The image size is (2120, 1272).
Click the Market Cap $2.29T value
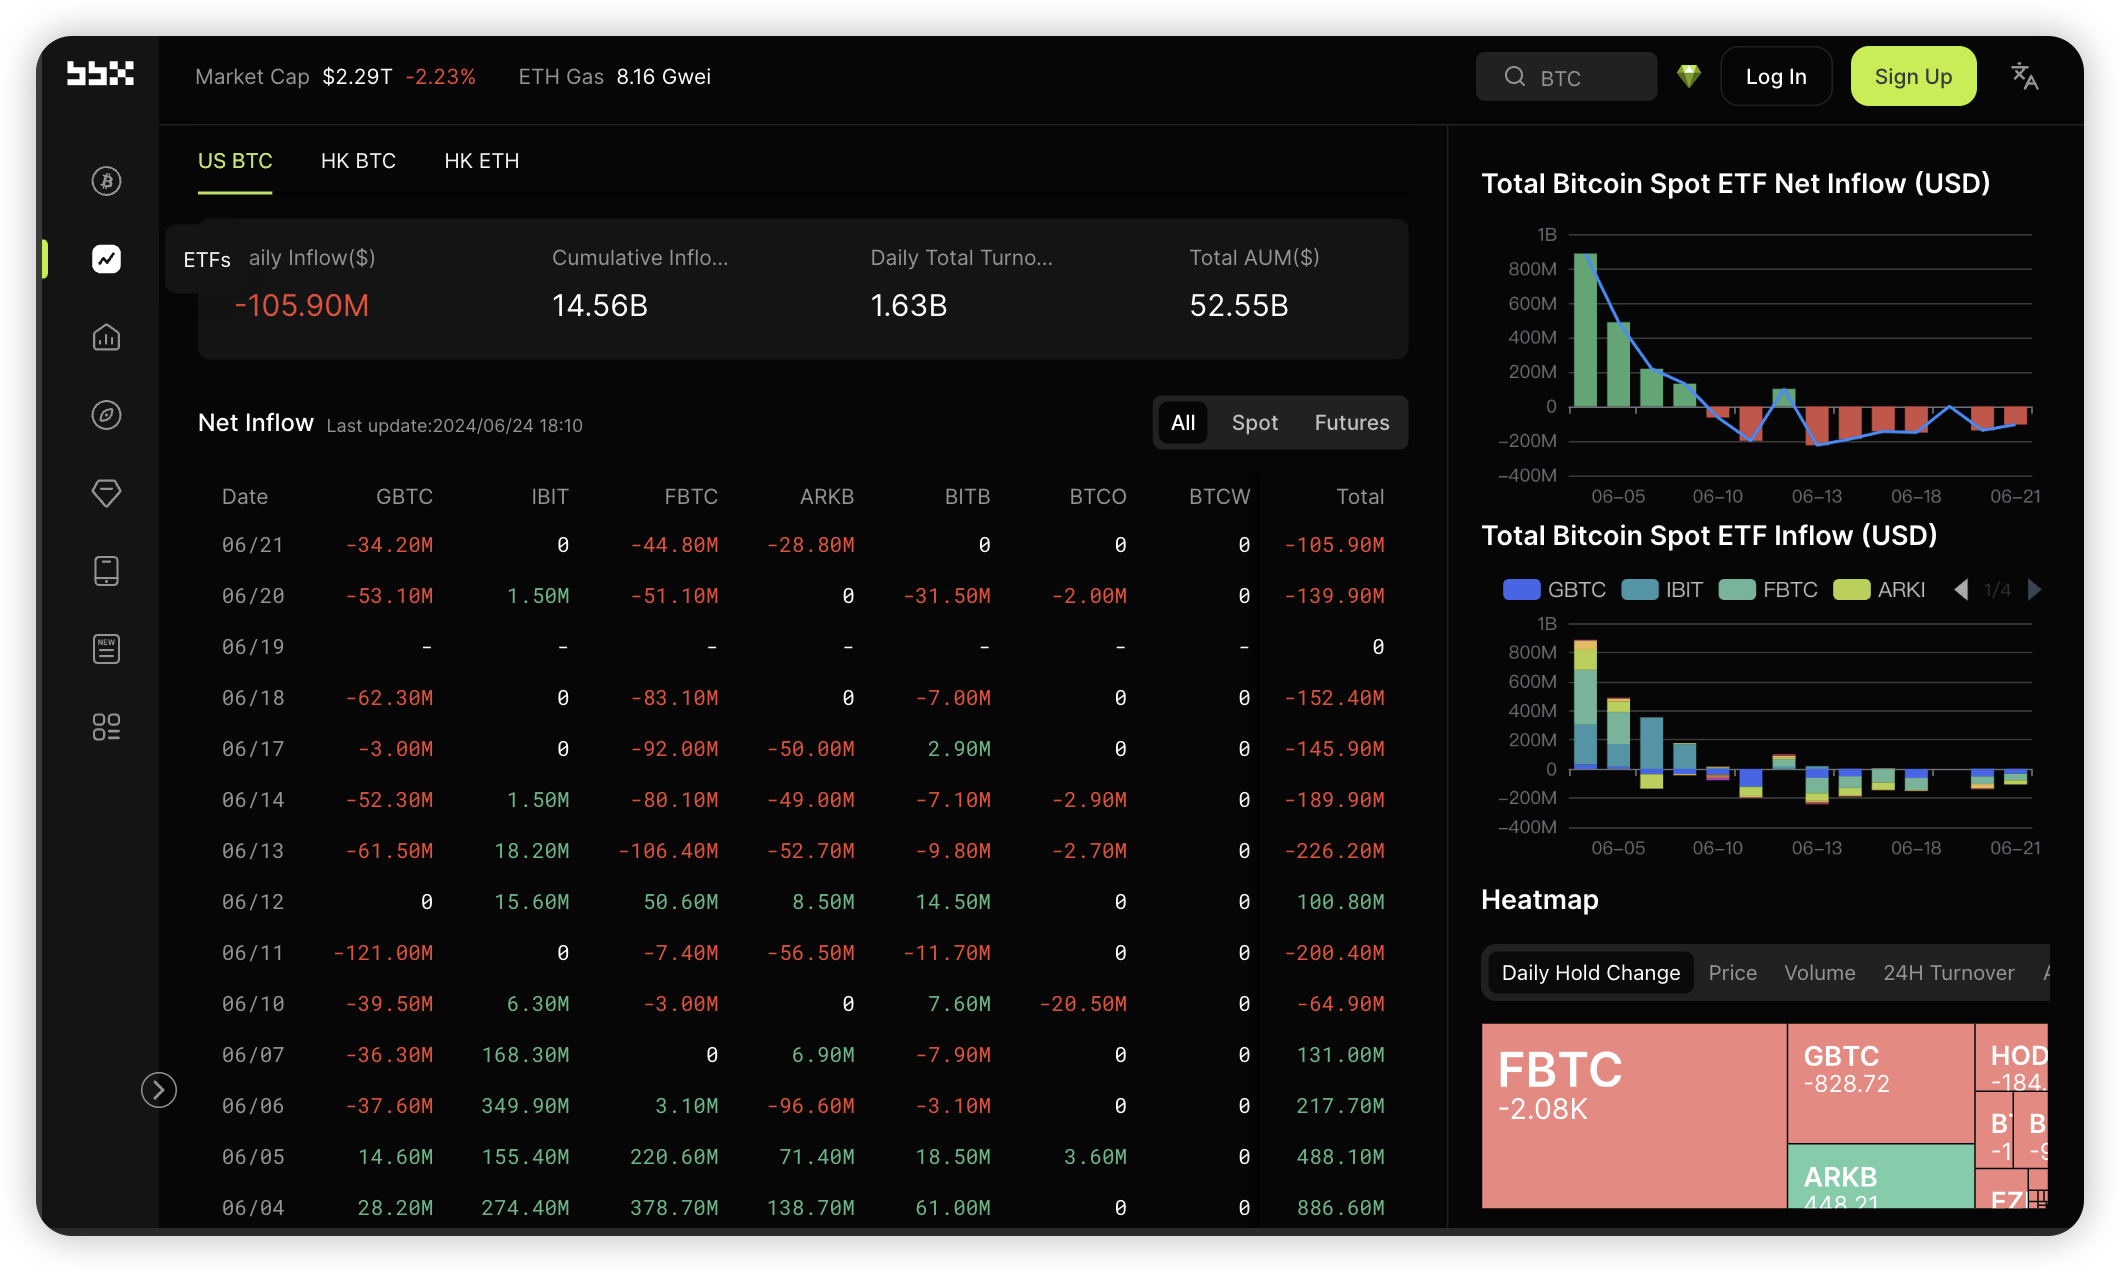357,77
